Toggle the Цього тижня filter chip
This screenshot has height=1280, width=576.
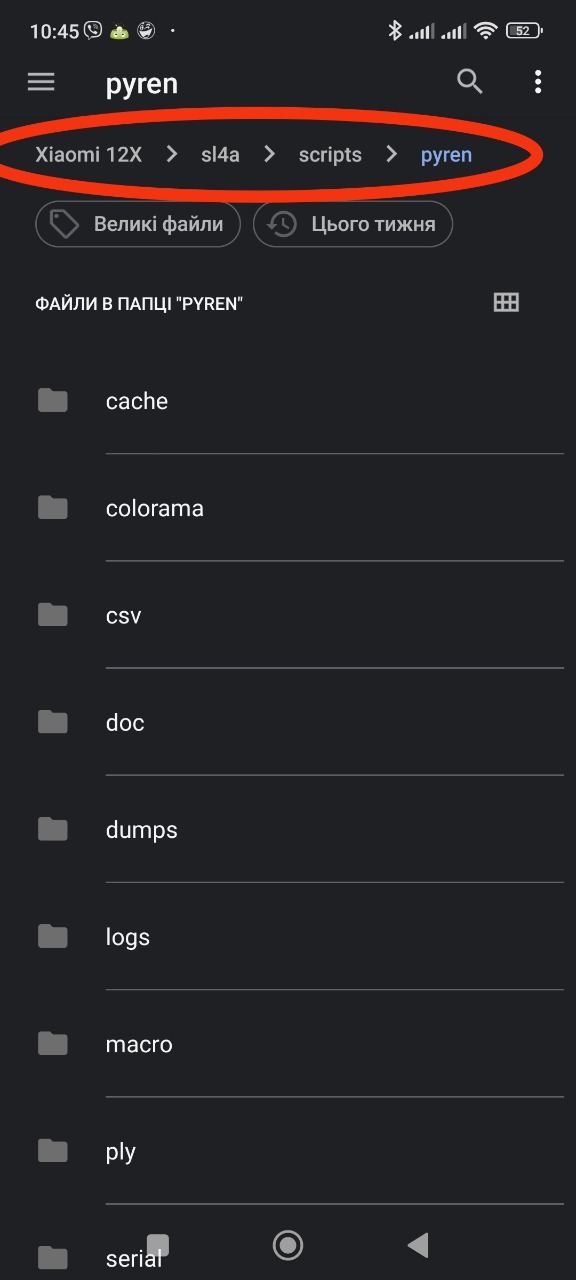[x=353, y=224]
